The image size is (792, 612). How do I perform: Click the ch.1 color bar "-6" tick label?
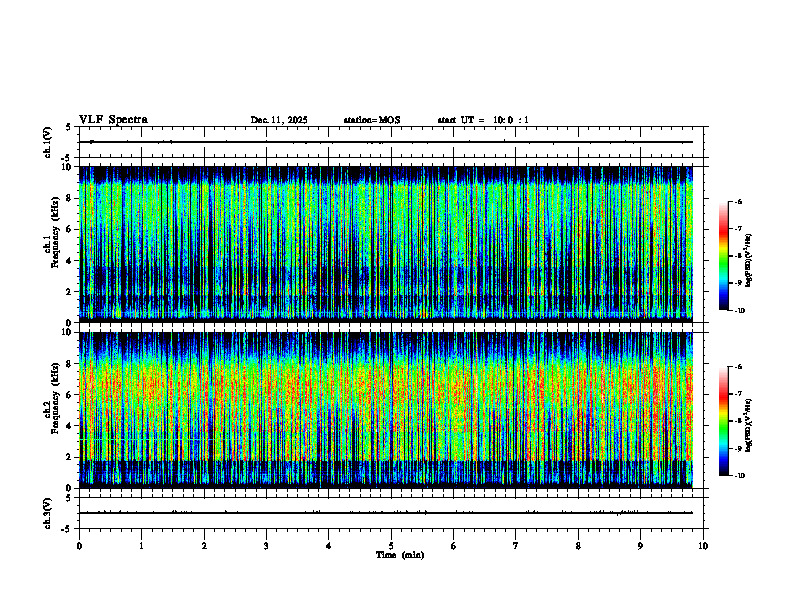(738, 201)
